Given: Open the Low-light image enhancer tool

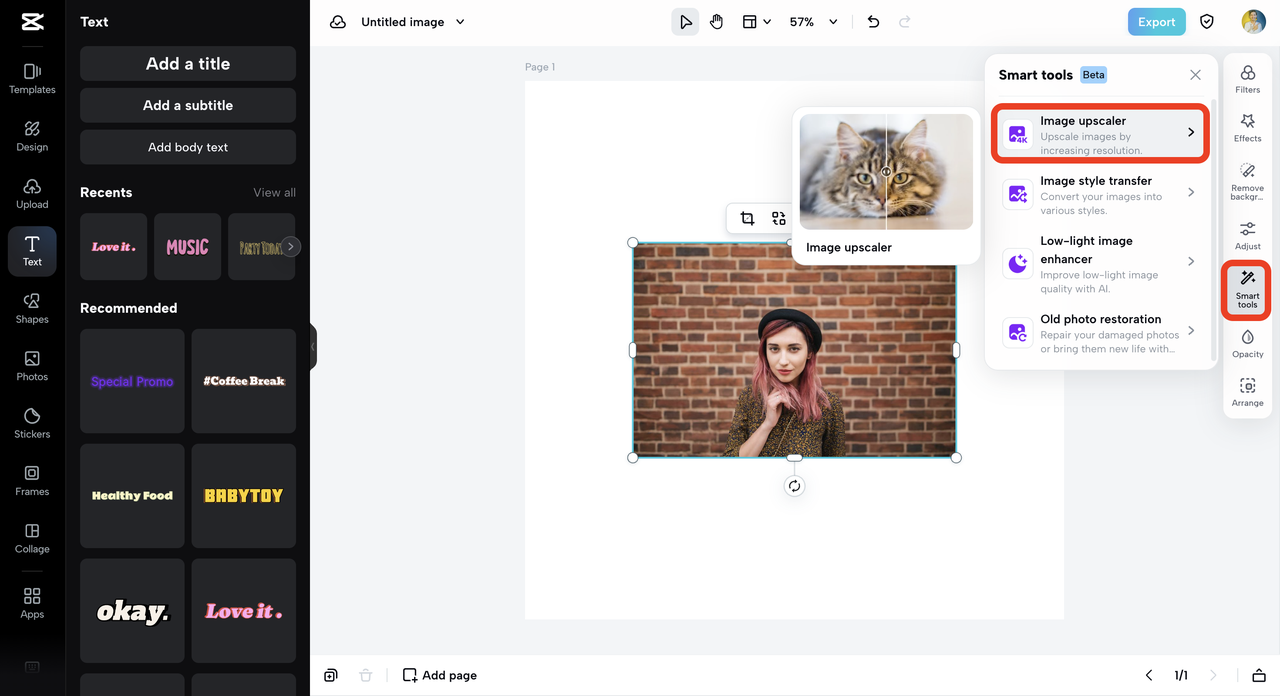Looking at the screenshot, I should [x=1100, y=262].
